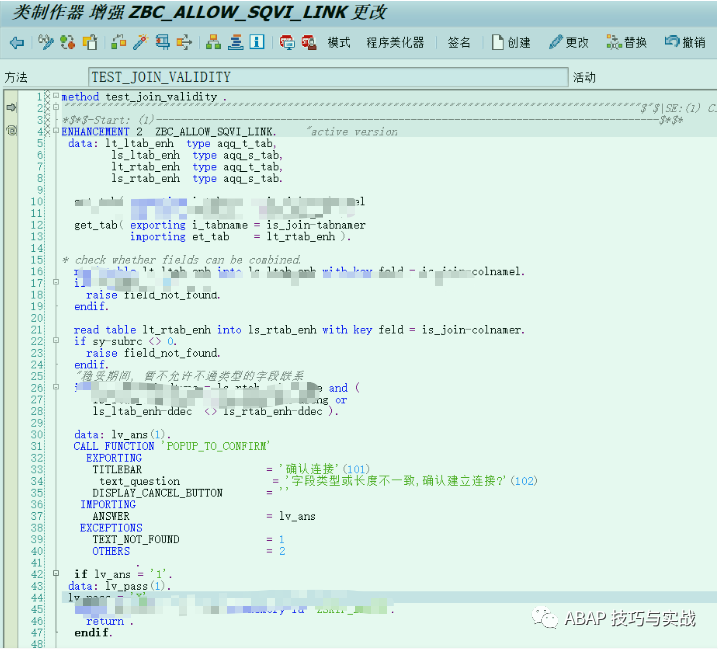Image resolution: width=718 pixels, height=649 pixels.
Task: Click the enhancement spiral marker at line 4
Action: [x=11, y=131]
